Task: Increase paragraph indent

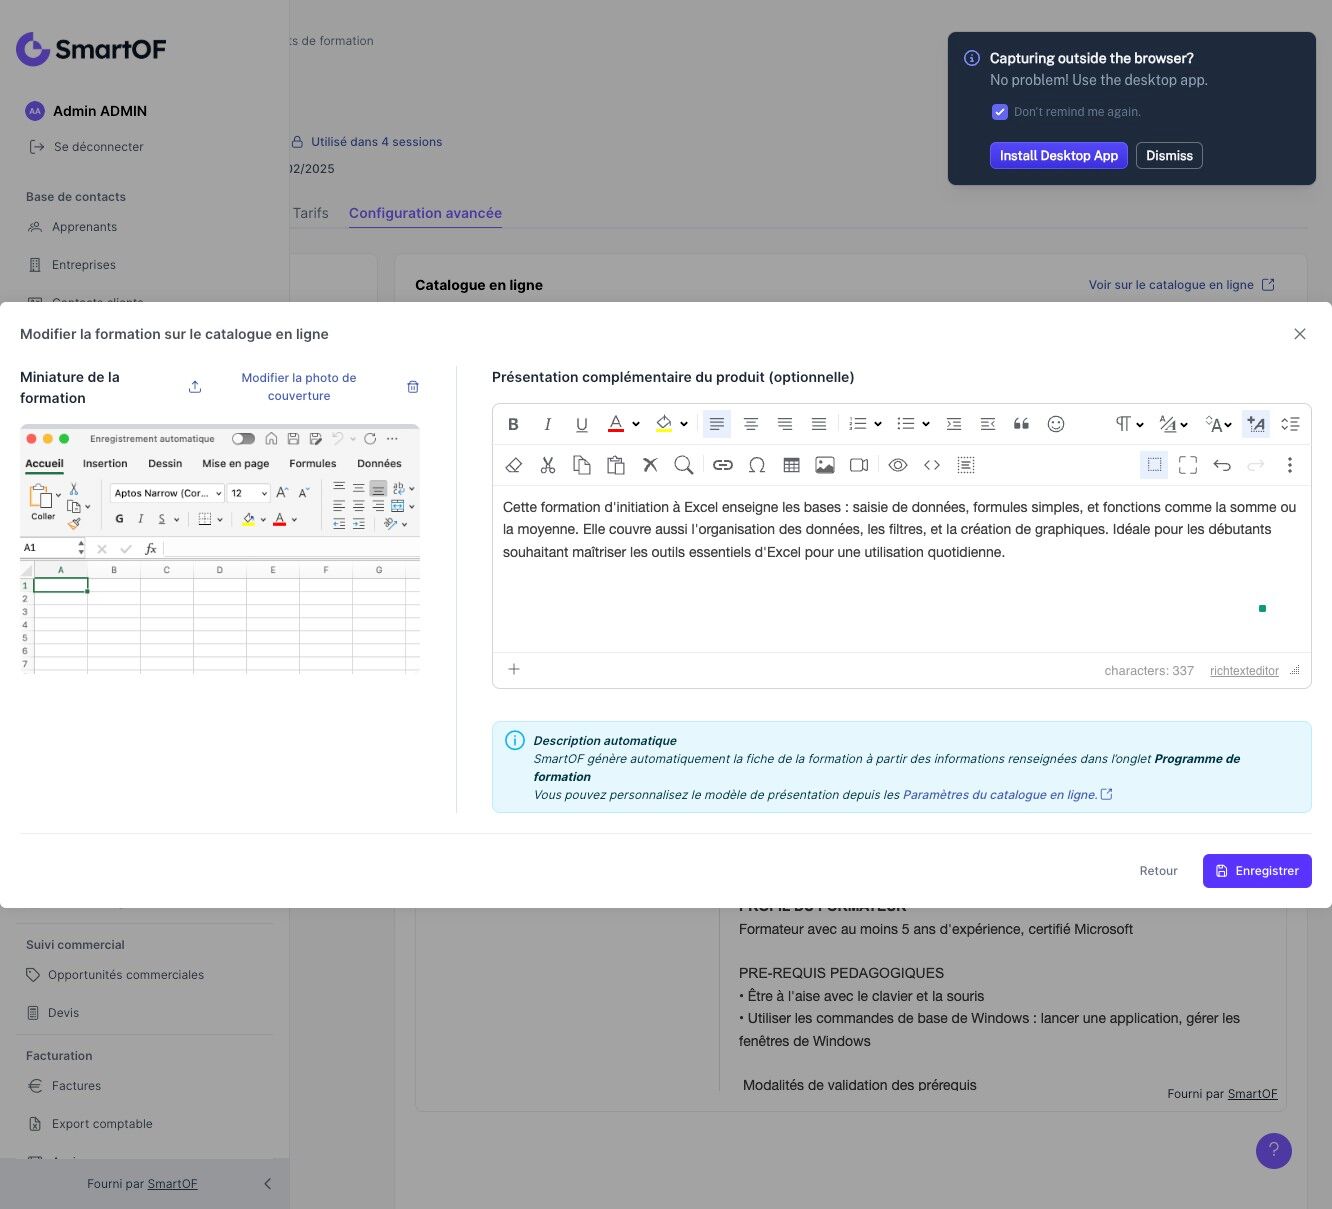Action: coord(954,424)
